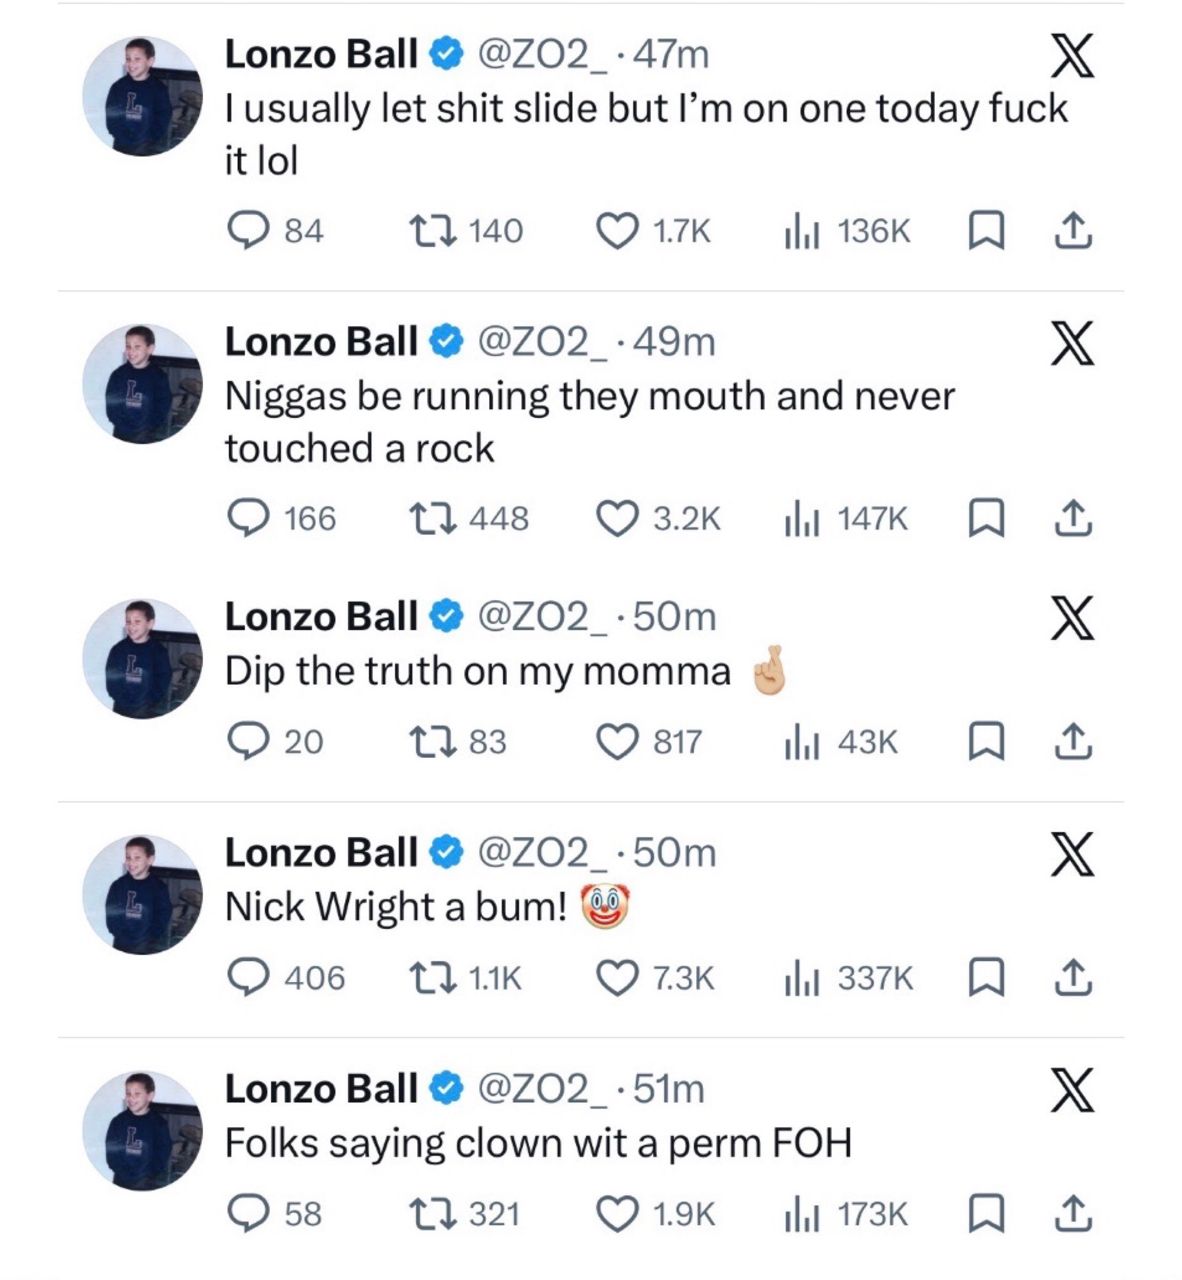Image resolution: width=1182 pixels, height=1280 pixels.
Task: Bookmark the "I usually let" tweet
Action: pyautogui.click(x=986, y=231)
